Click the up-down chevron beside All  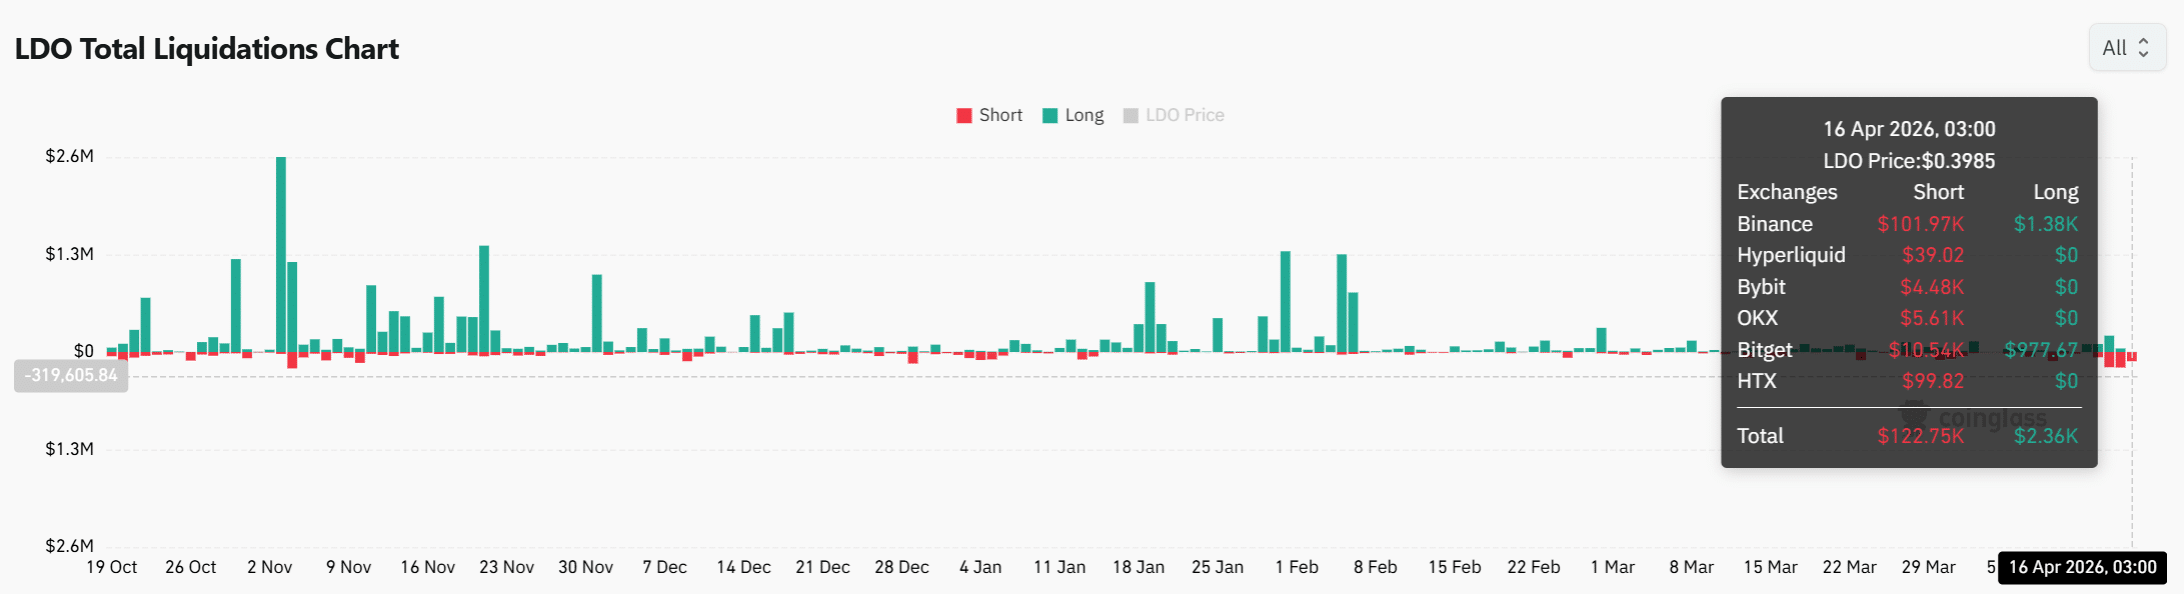pos(2143,48)
